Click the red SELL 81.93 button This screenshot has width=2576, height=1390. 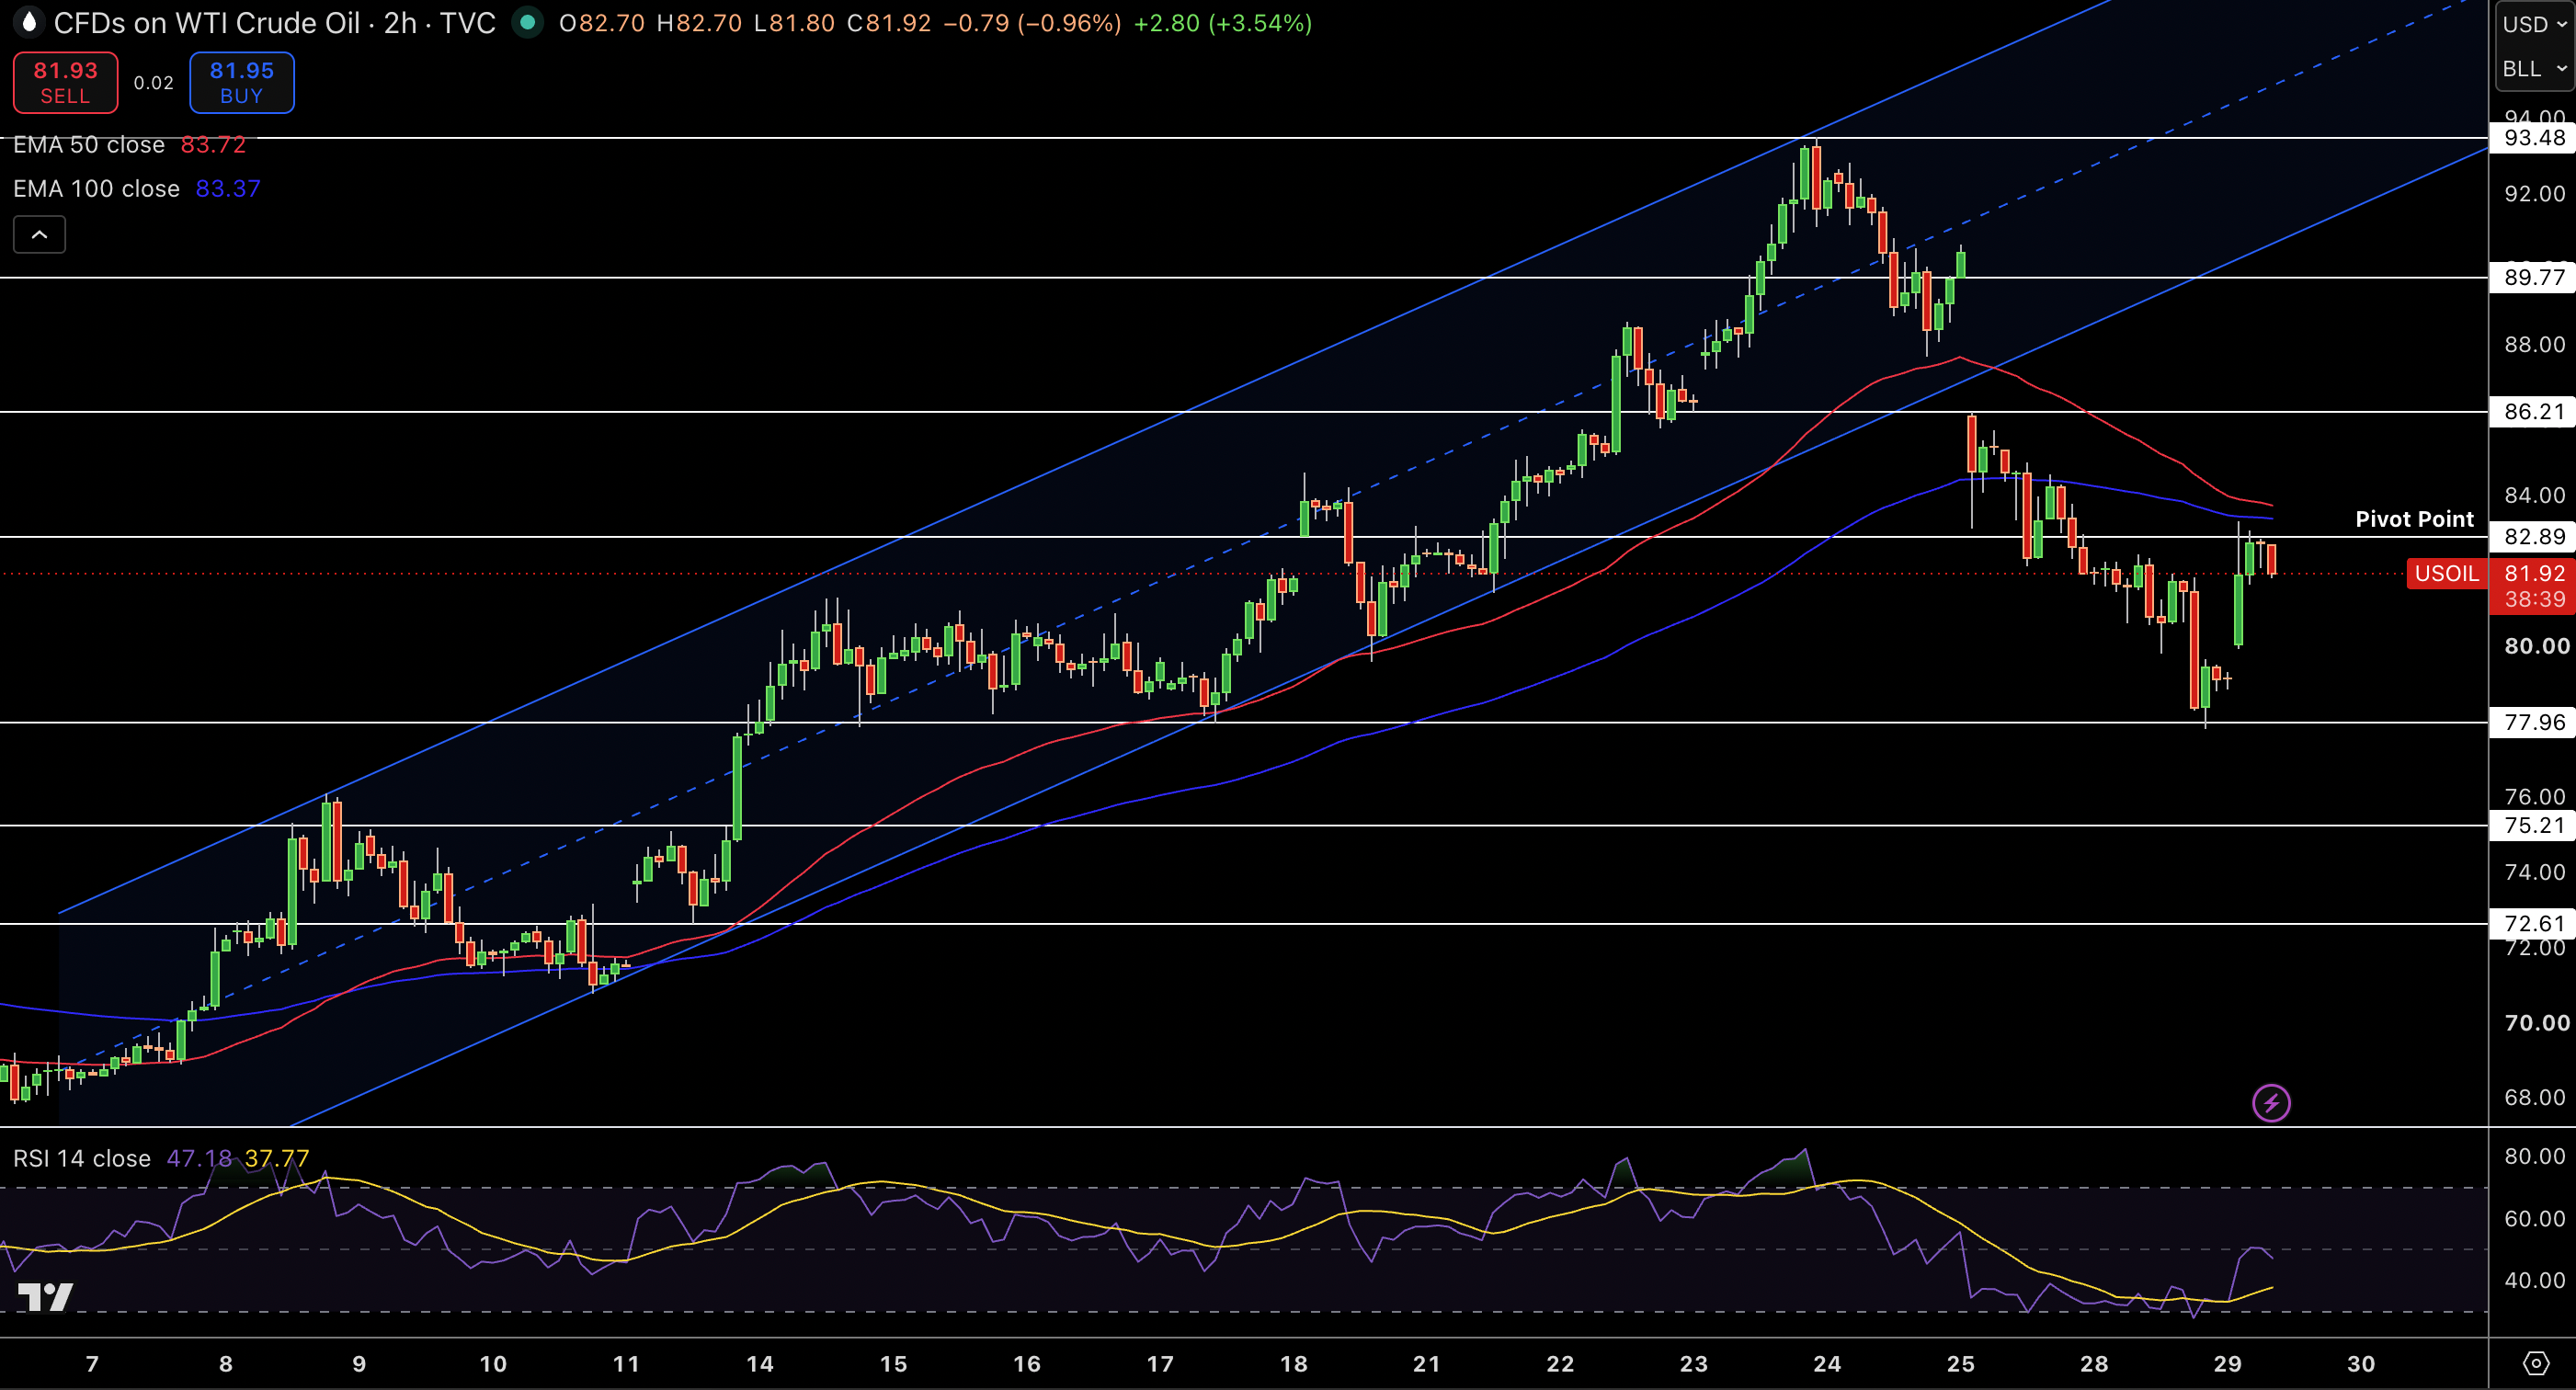[65, 83]
